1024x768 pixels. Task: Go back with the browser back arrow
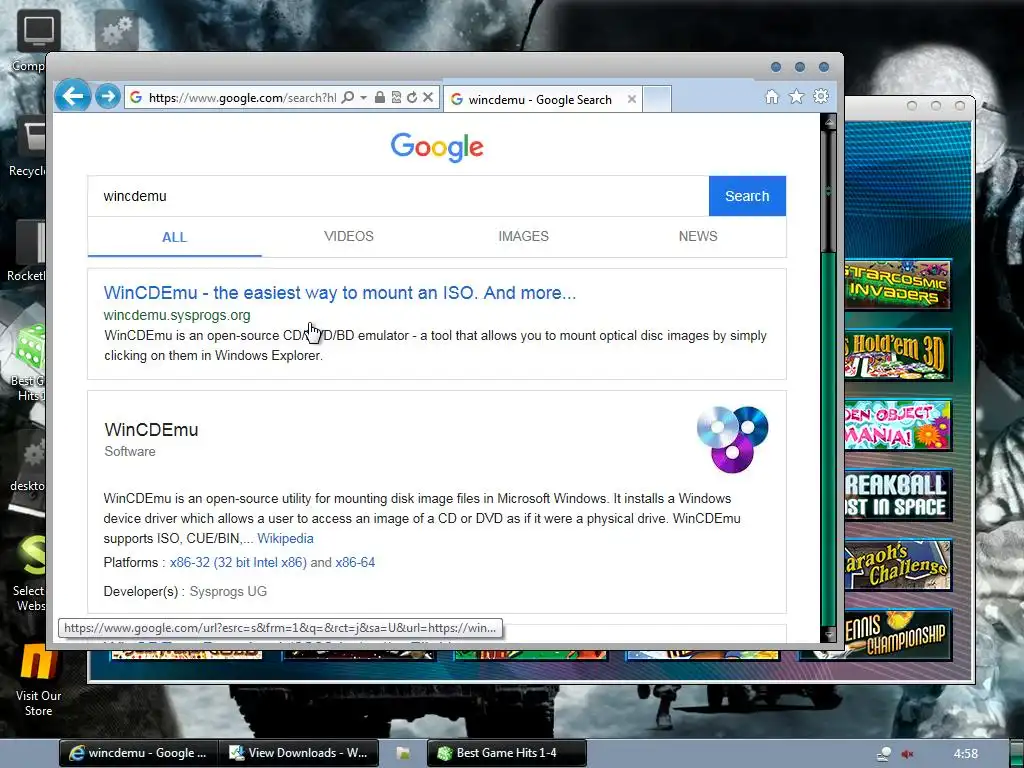tap(72, 97)
